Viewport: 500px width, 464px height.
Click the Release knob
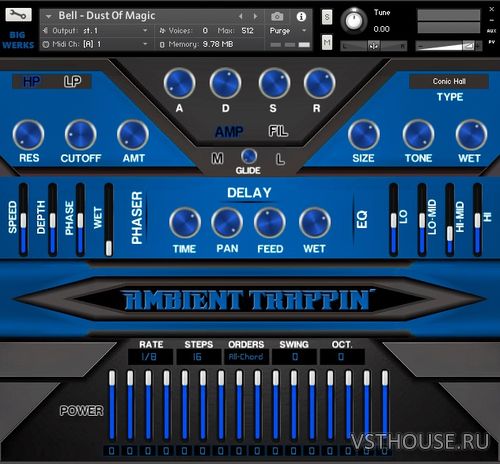[319, 83]
